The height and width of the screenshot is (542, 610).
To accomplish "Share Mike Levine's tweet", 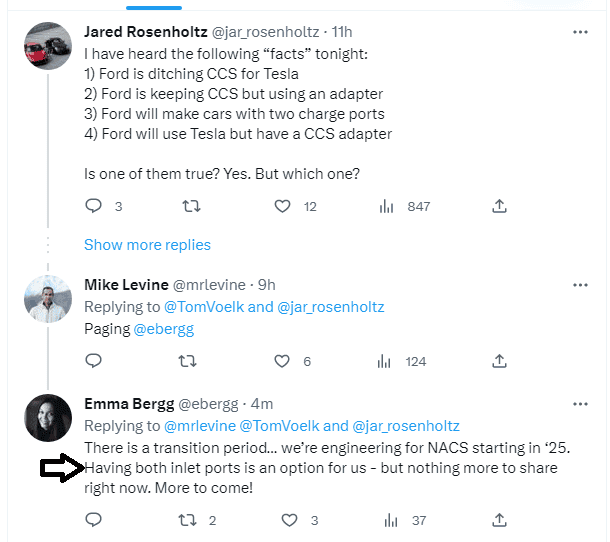I will (499, 361).
